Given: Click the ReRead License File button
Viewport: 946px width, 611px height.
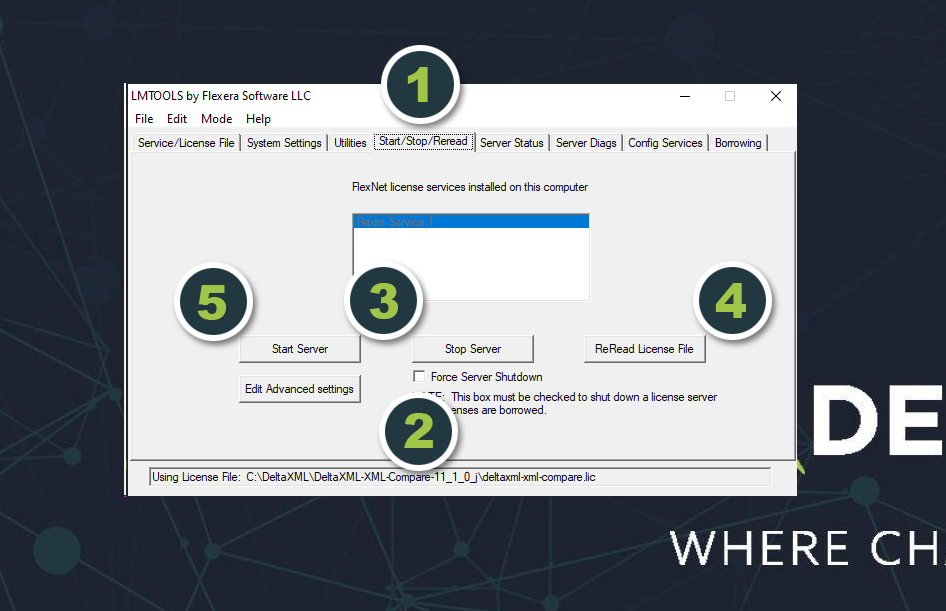Looking at the screenshot, I should coord(644,349).
